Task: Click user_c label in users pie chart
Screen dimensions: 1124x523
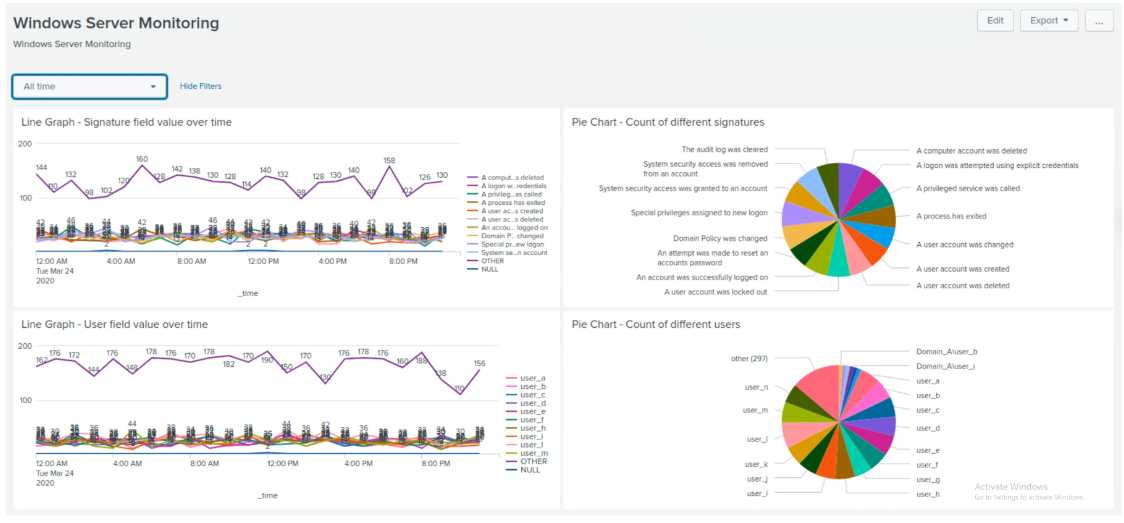Action: pos(928,410)
